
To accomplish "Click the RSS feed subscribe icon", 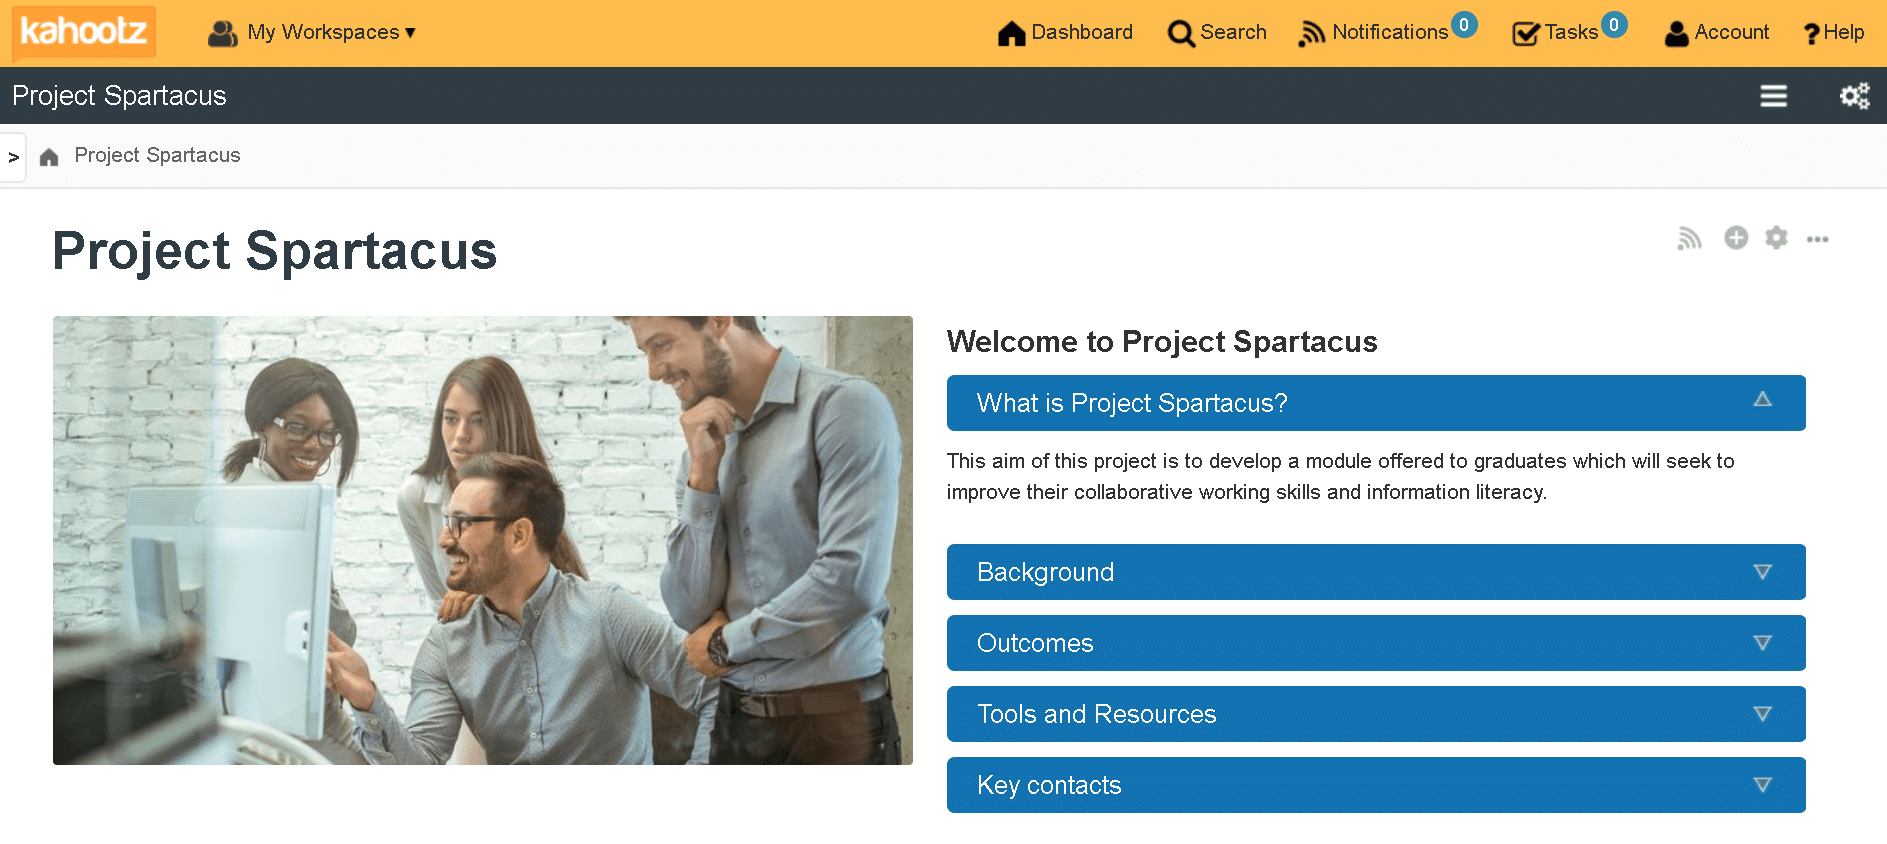I will tap(1689, 238).
